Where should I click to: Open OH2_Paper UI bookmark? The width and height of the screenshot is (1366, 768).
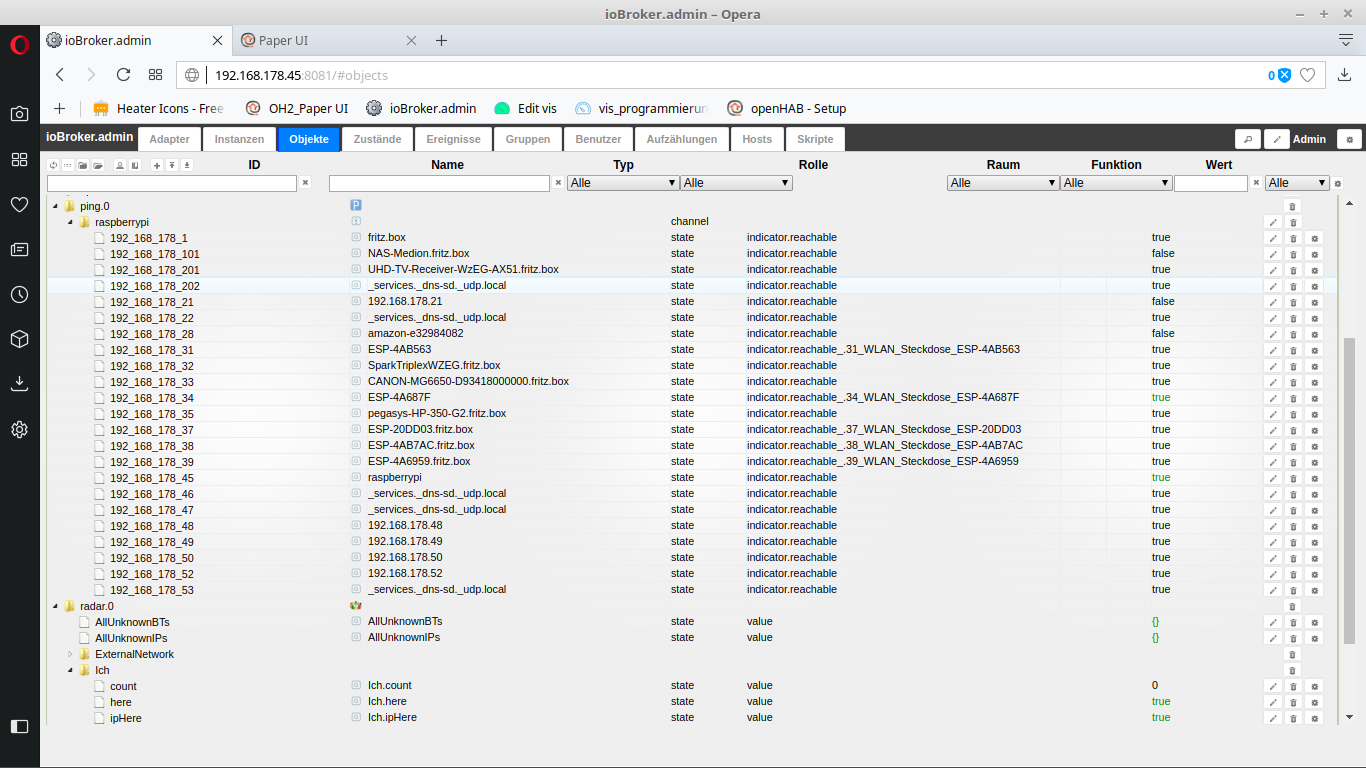coord(297,108)
